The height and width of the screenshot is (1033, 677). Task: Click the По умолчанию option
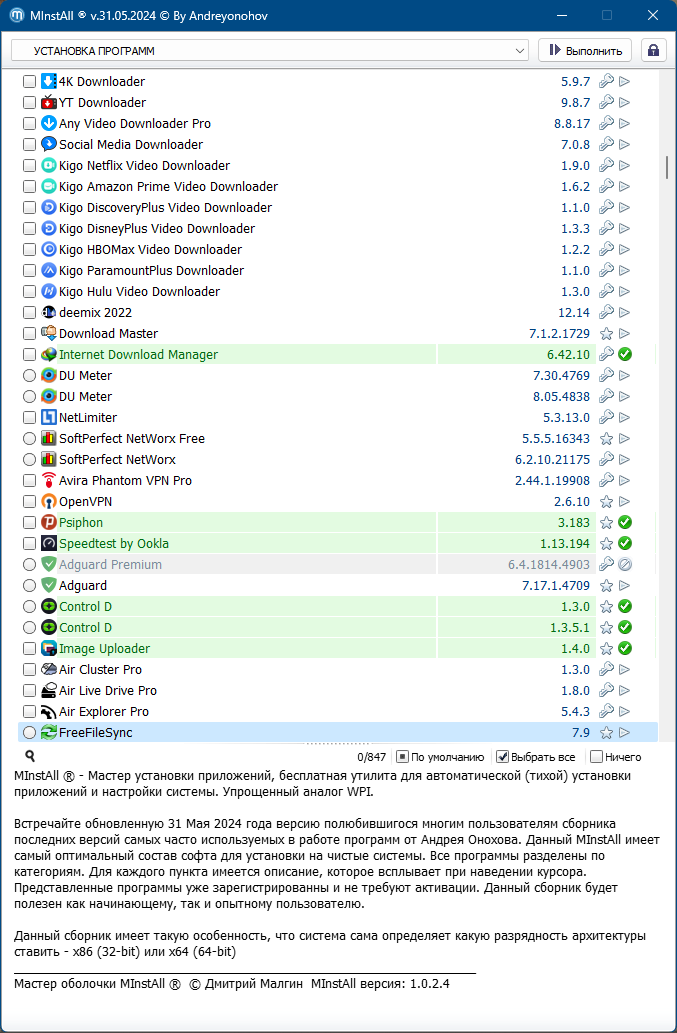[x=441, y=757]
